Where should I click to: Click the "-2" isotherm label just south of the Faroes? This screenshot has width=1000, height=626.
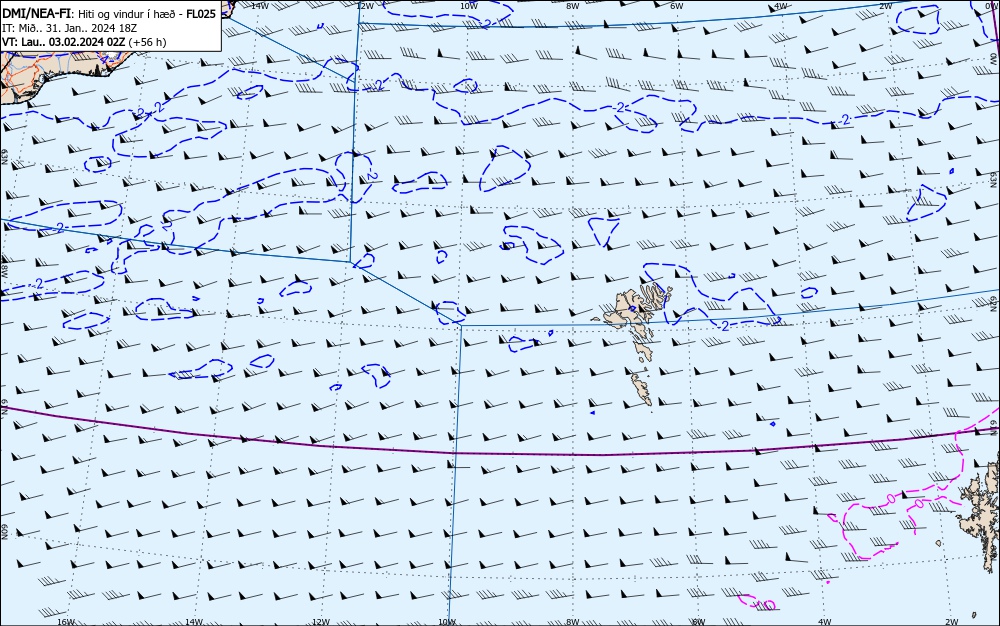pyautogui.click(x=724, y=326)
